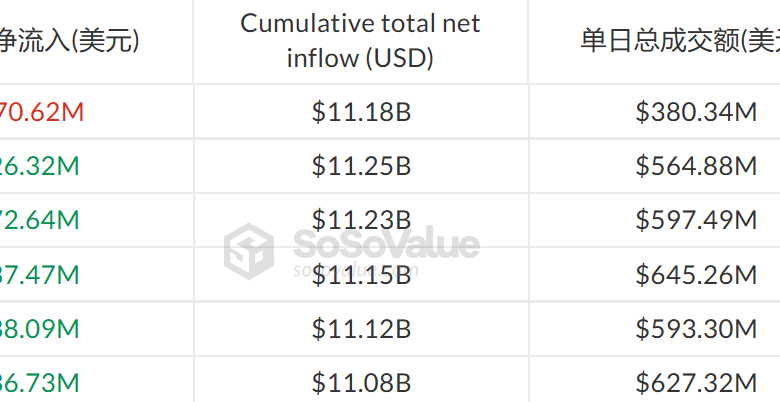
Task: Click the 净流入(美元) column header
Action: point(69,40)
